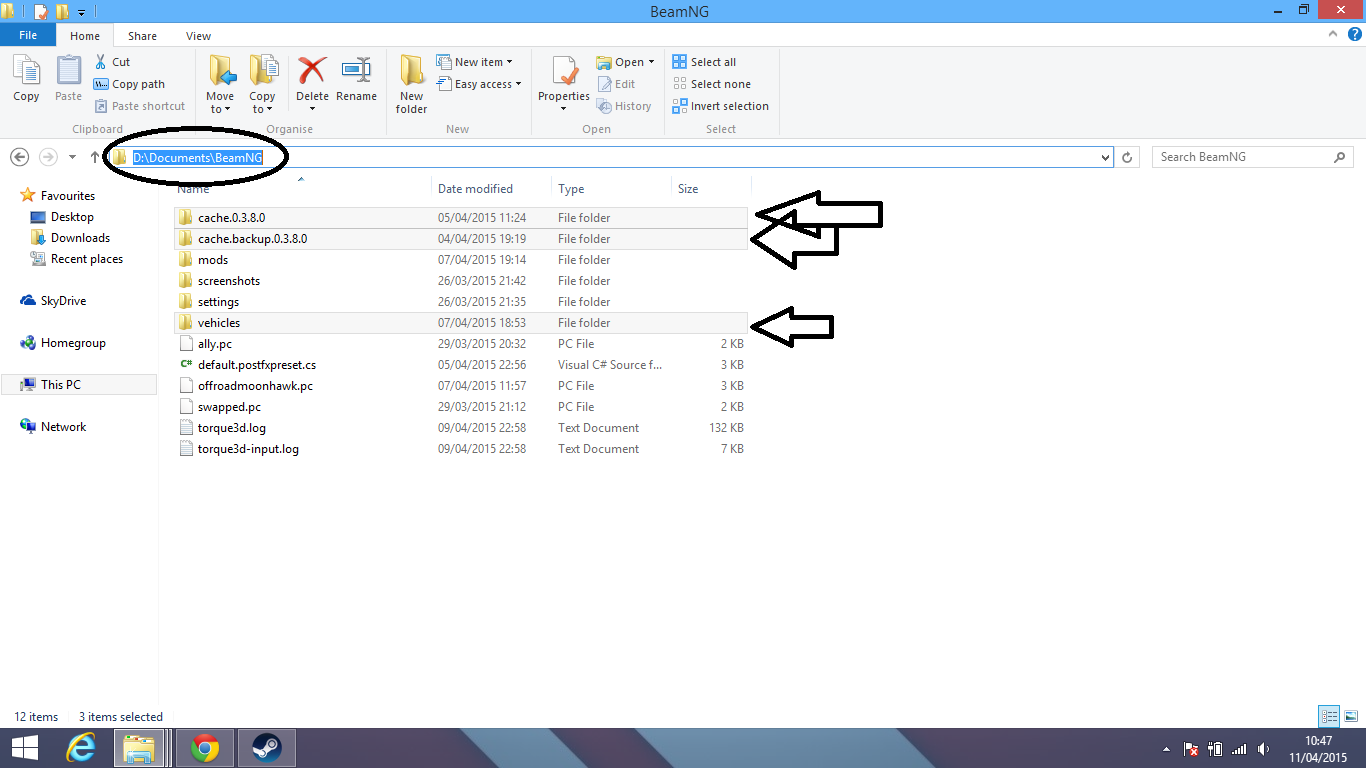1366x768 pixels.
Task: Go up one folder level
Action: point(95,157)
